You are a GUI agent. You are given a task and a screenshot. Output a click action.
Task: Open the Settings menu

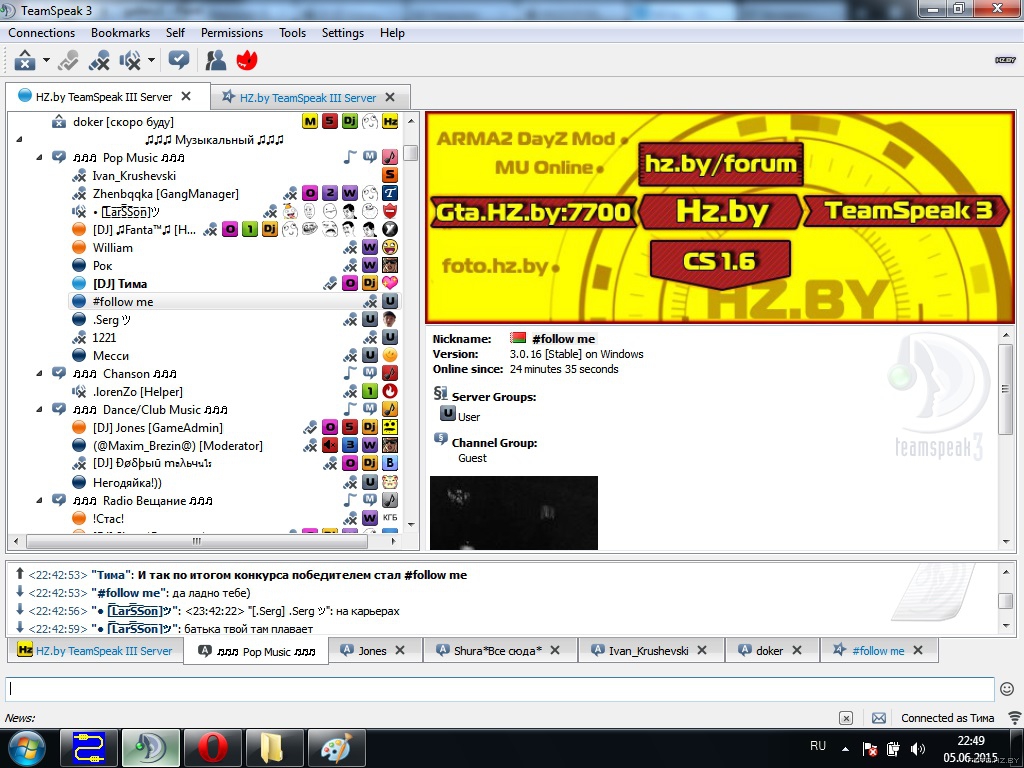coord(343,33)
